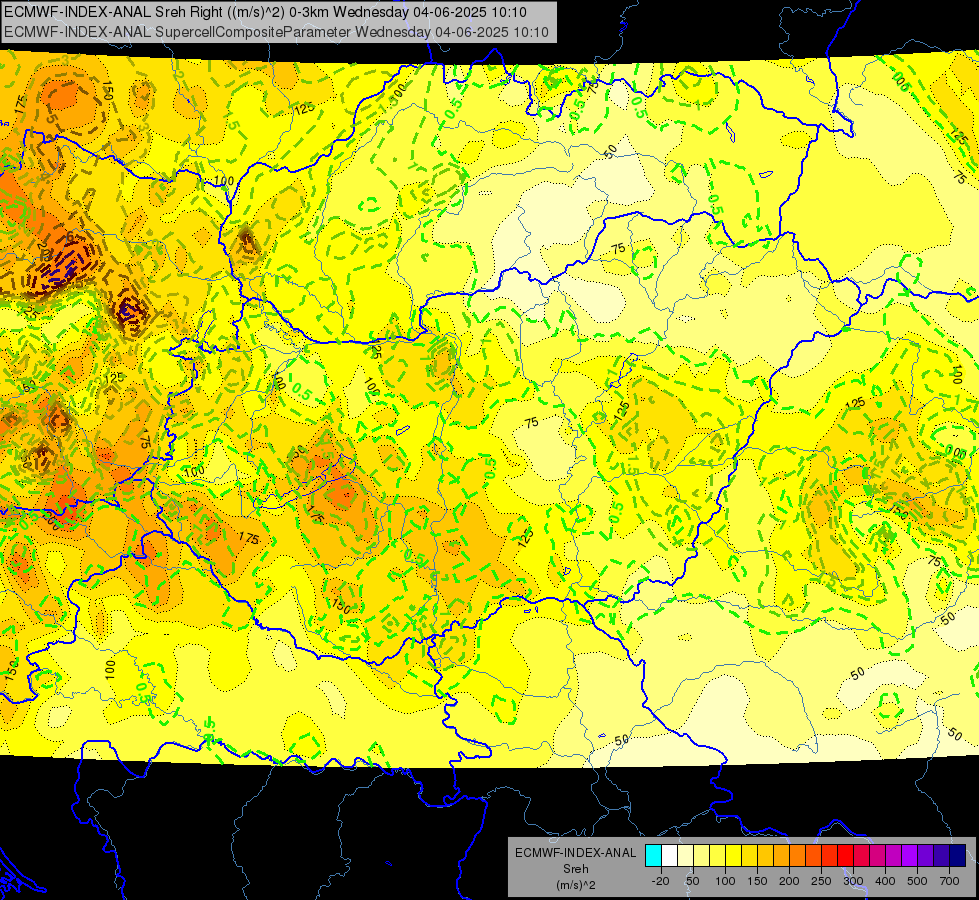
Task: Click the 'ECMWF-INDEX-ANAL' label in the legend box
Action: coord(575,853)
